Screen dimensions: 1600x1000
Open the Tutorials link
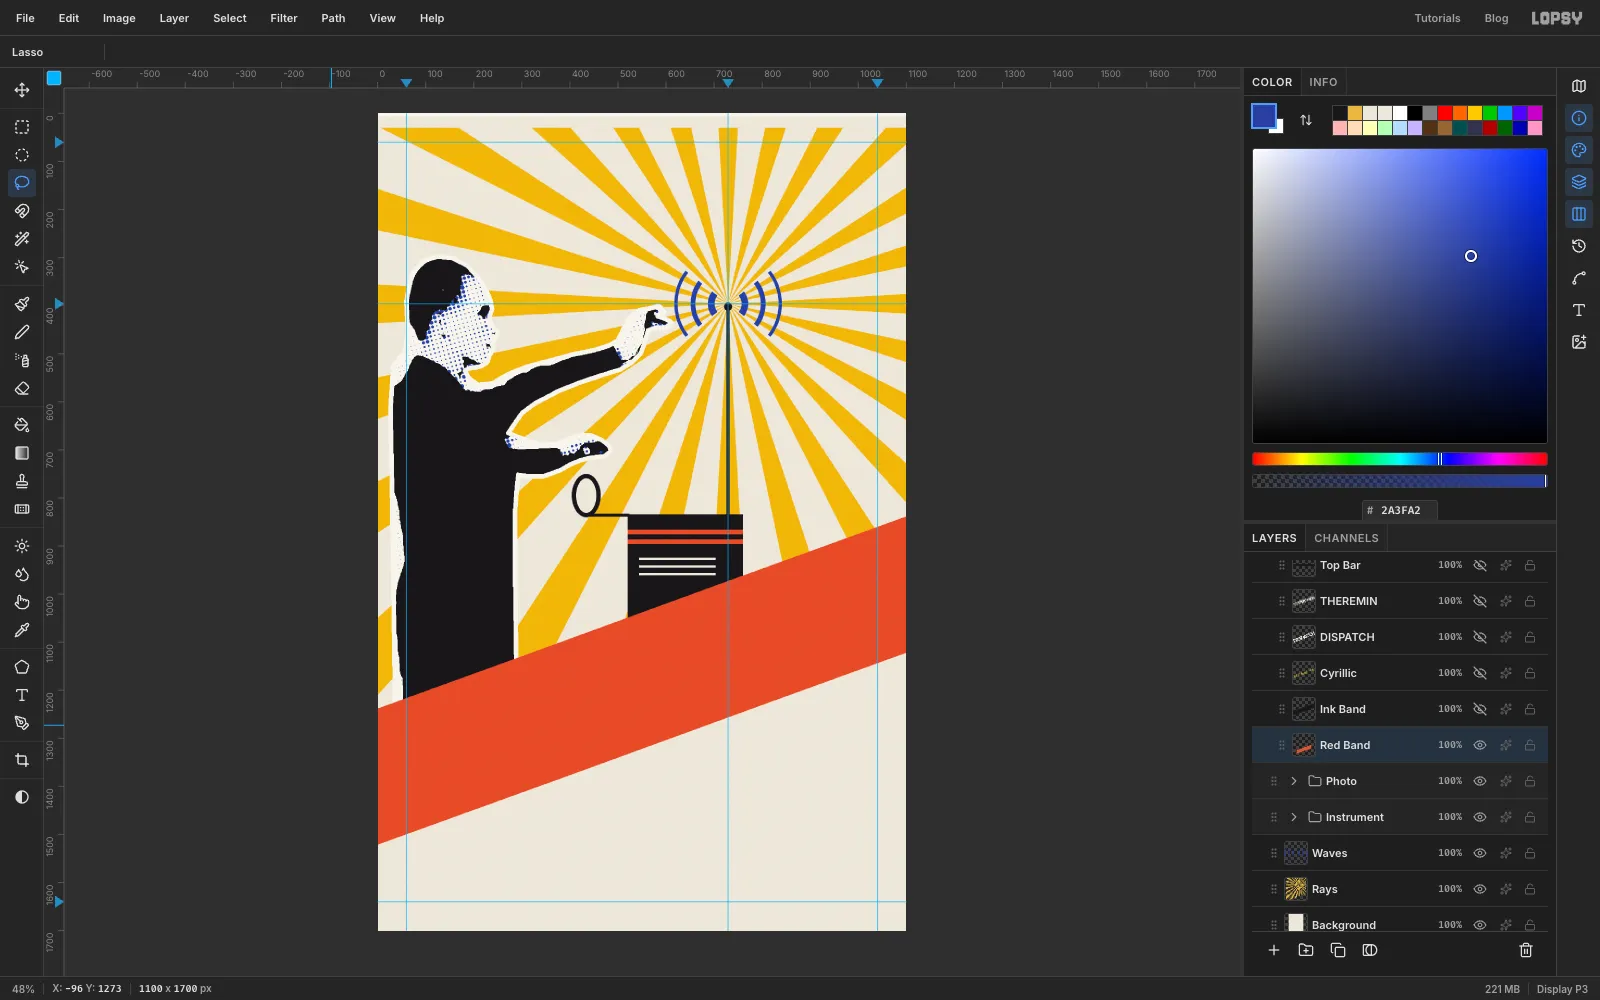[x=1437, y=18]
